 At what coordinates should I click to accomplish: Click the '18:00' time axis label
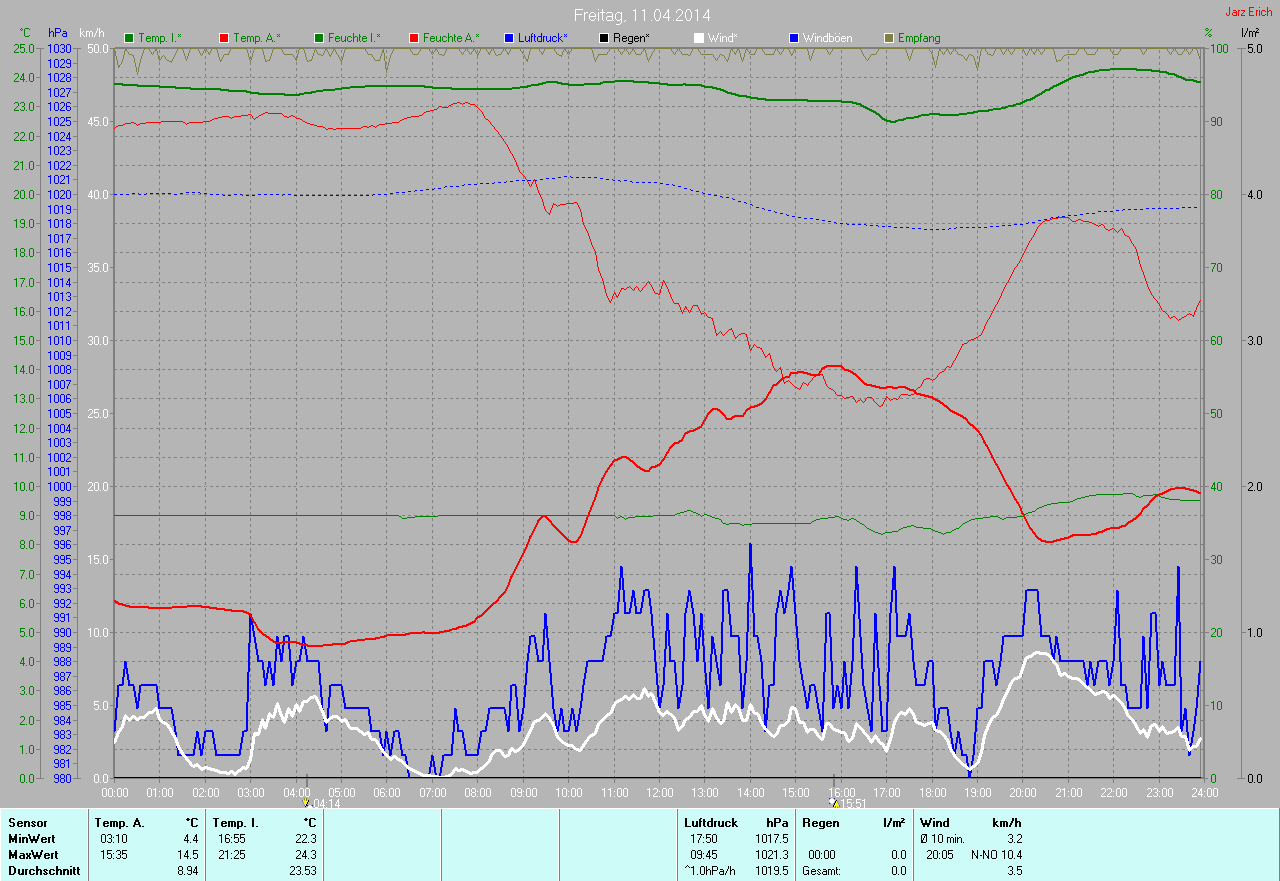coord(931,793)
